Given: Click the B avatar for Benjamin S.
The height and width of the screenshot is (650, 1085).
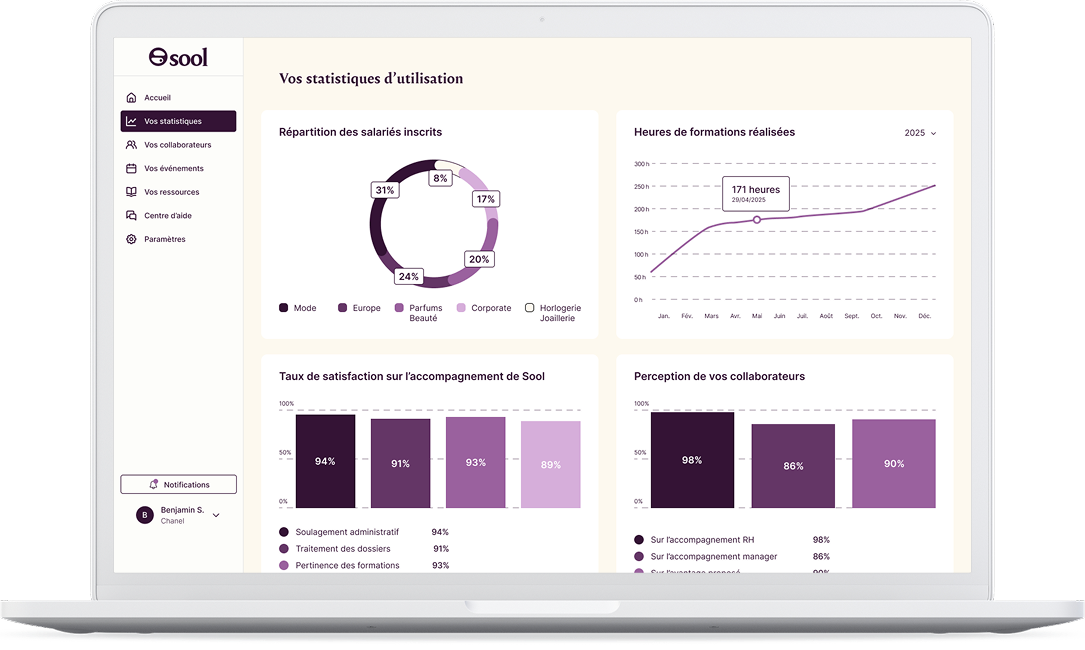Looking at the screenshot, I should 145,515.
